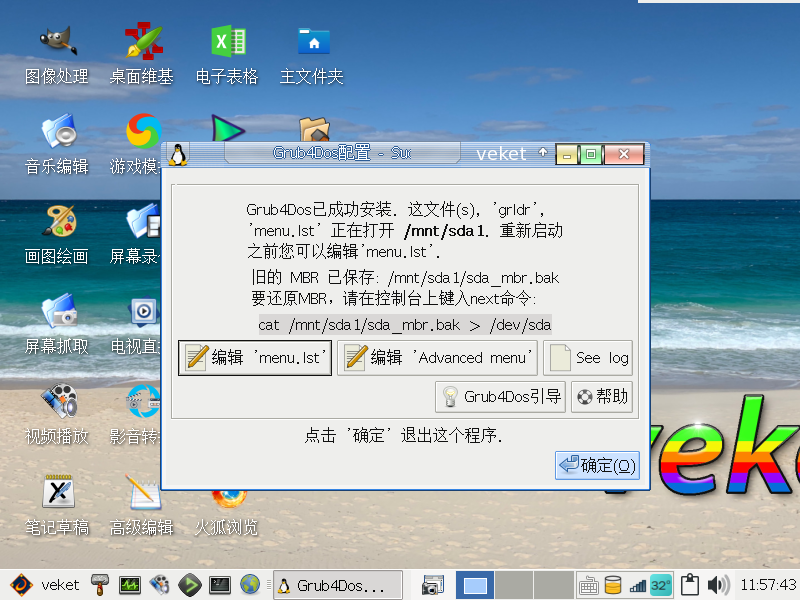Click 编辑 'menu.lst' button
Viewport: 800px width, 600px height.
pos(255,358)
